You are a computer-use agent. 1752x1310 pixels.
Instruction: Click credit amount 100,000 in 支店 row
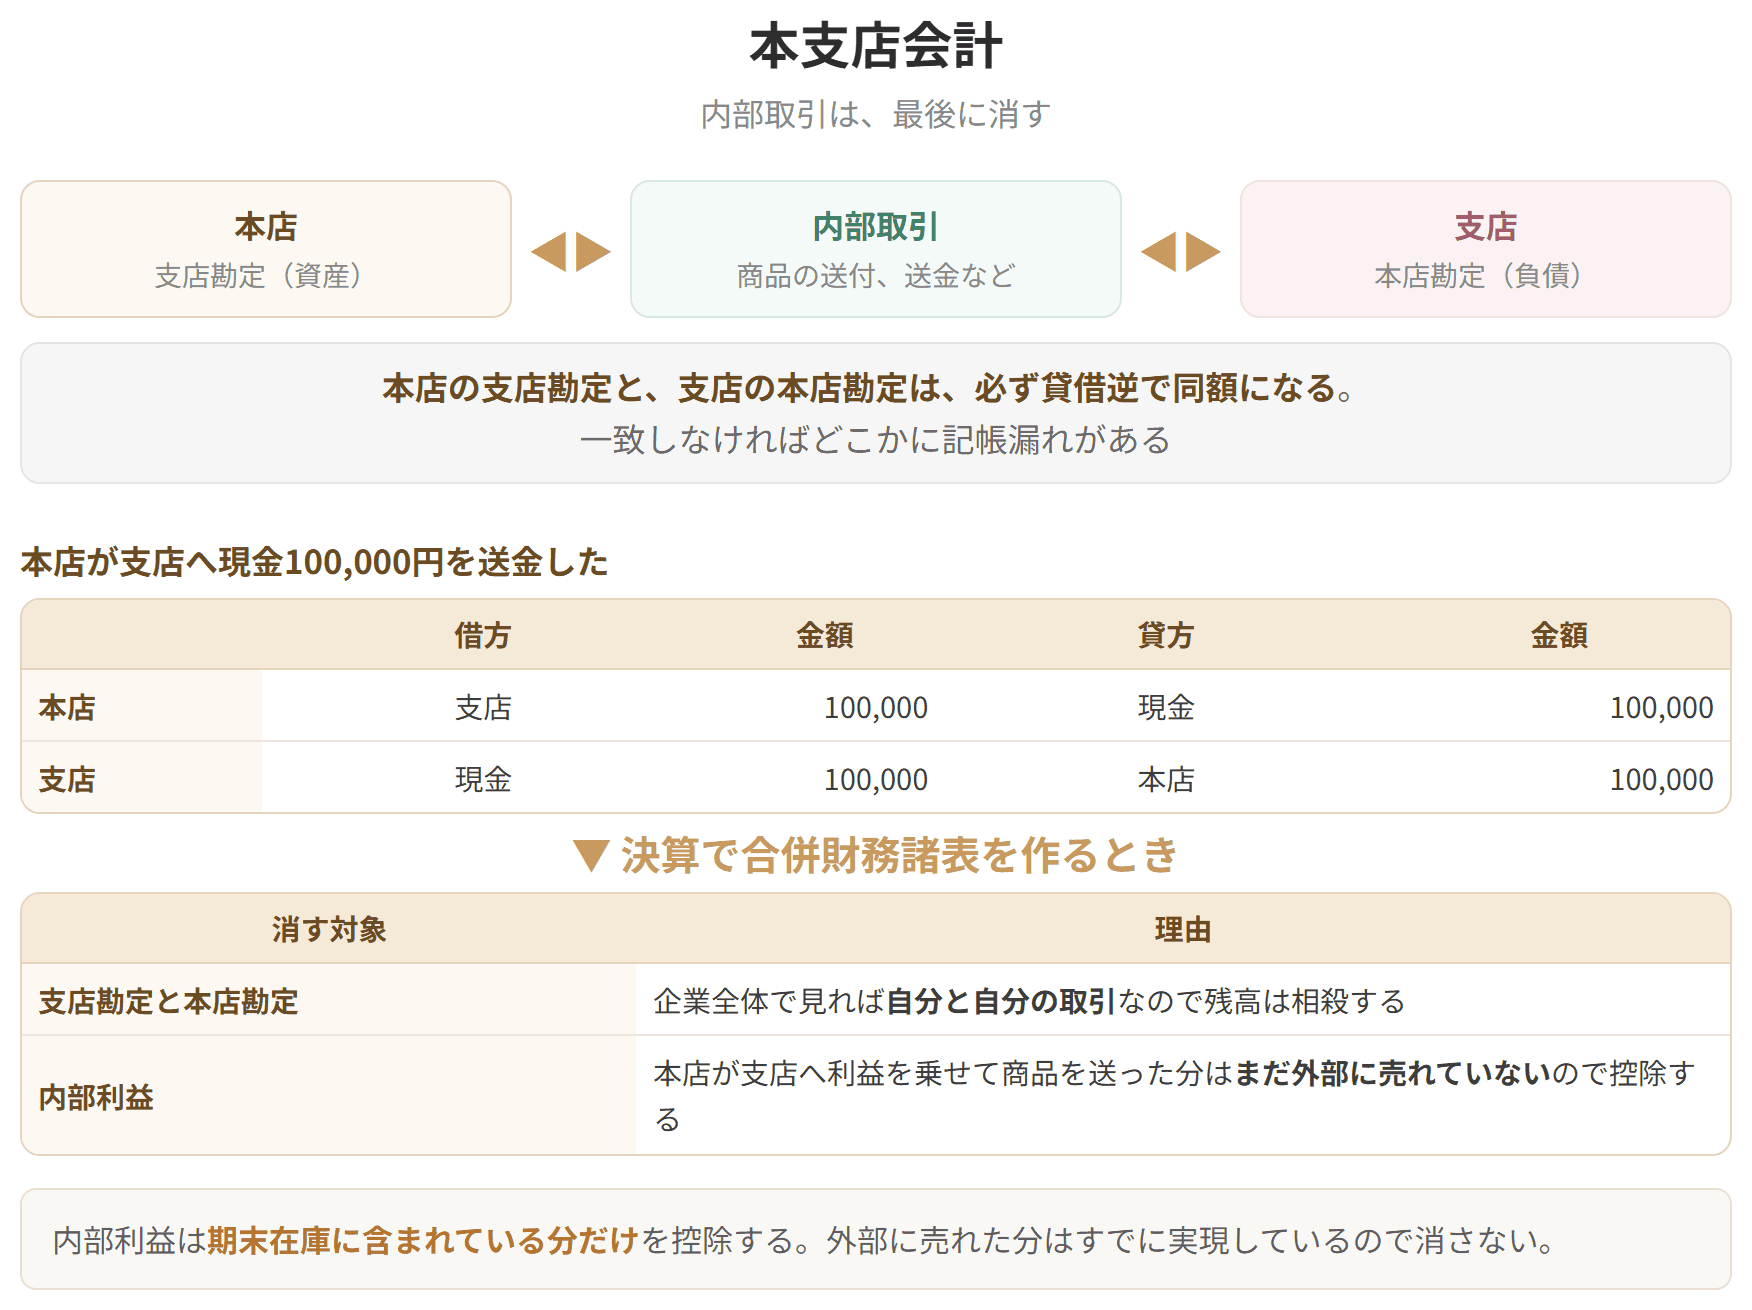1661,779
